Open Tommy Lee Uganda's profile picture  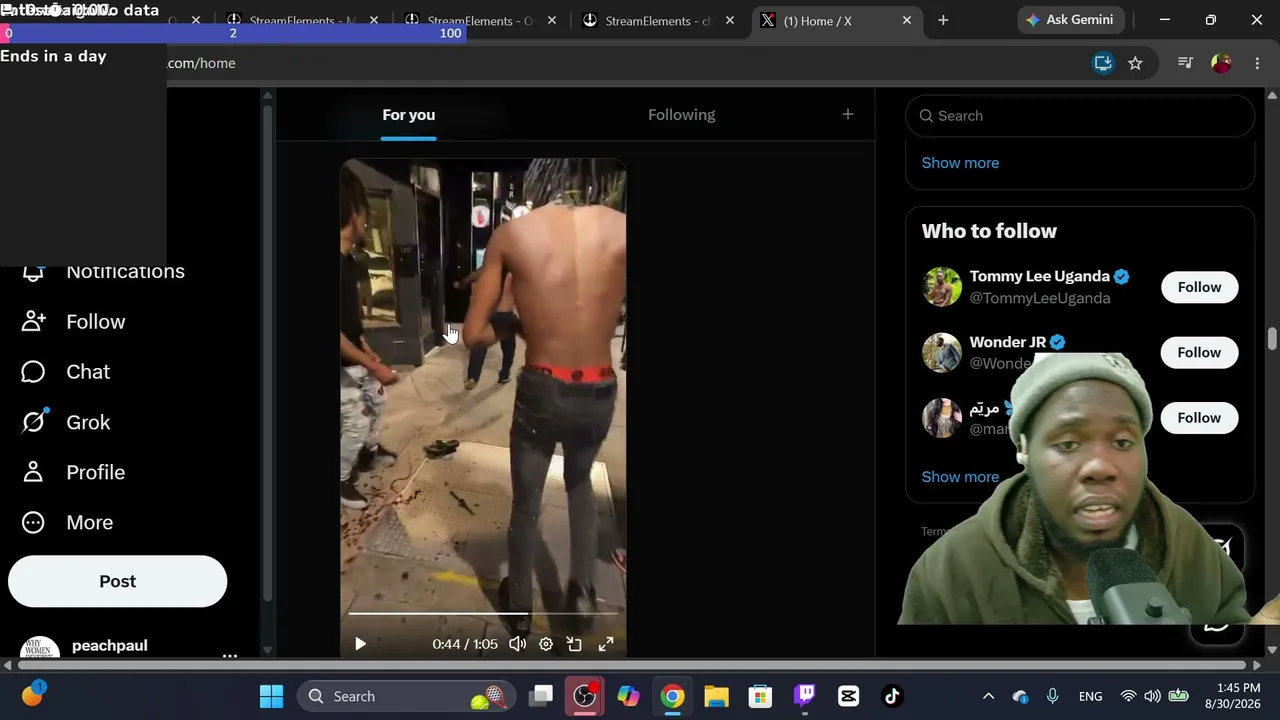(941, 287)
